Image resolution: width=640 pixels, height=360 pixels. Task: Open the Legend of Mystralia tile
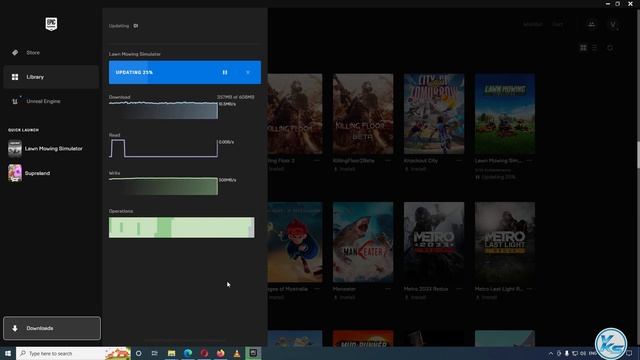click(x=295, y=242)
